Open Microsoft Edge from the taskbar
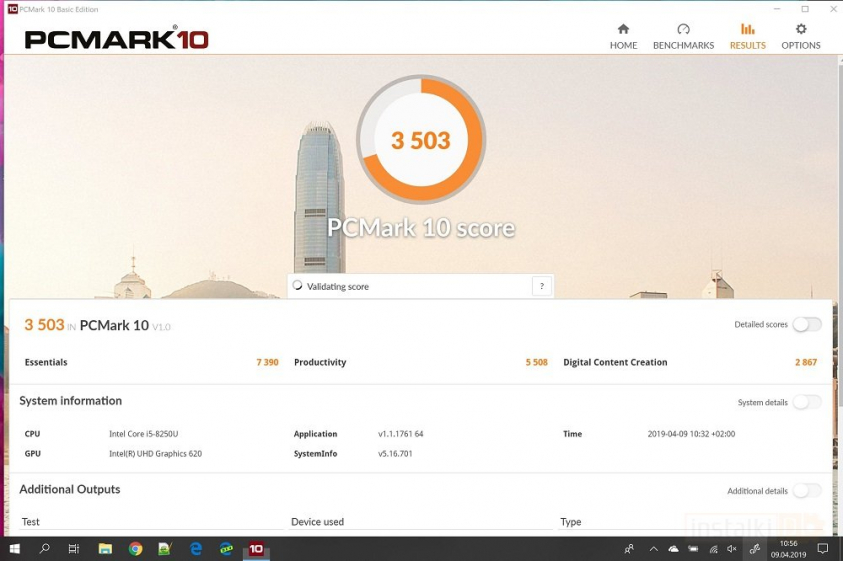The height and width of the screenshot is (561, 843). (x=196, y=549)
